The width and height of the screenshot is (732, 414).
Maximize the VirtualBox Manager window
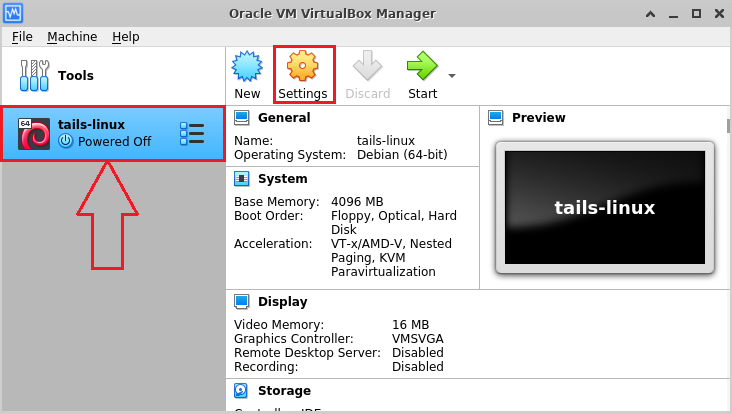pyautogui.click(x=696, y=14)
